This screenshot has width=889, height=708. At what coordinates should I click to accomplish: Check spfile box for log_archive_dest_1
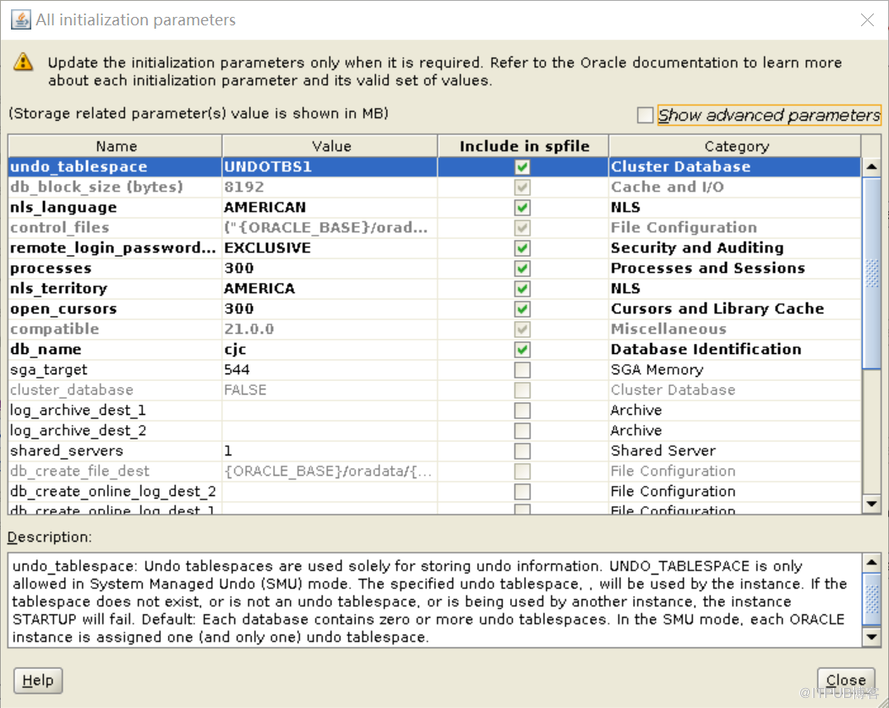[522, 410]
